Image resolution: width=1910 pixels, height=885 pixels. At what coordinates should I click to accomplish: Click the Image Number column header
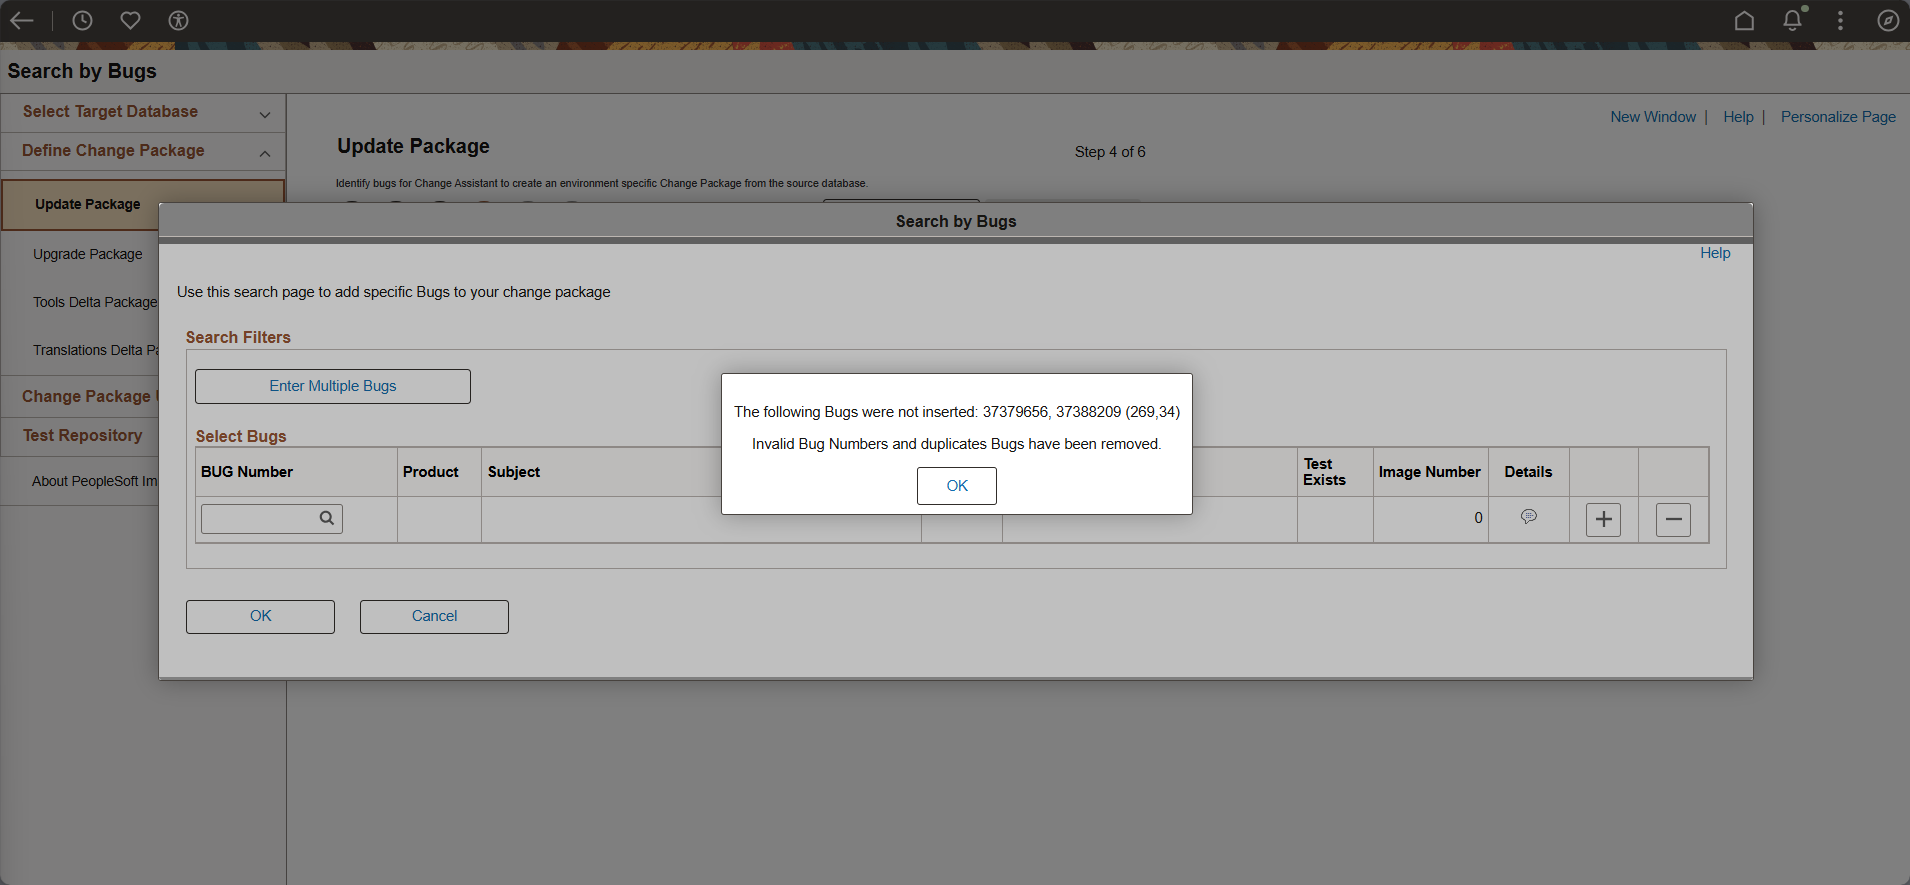[1429, 472]
